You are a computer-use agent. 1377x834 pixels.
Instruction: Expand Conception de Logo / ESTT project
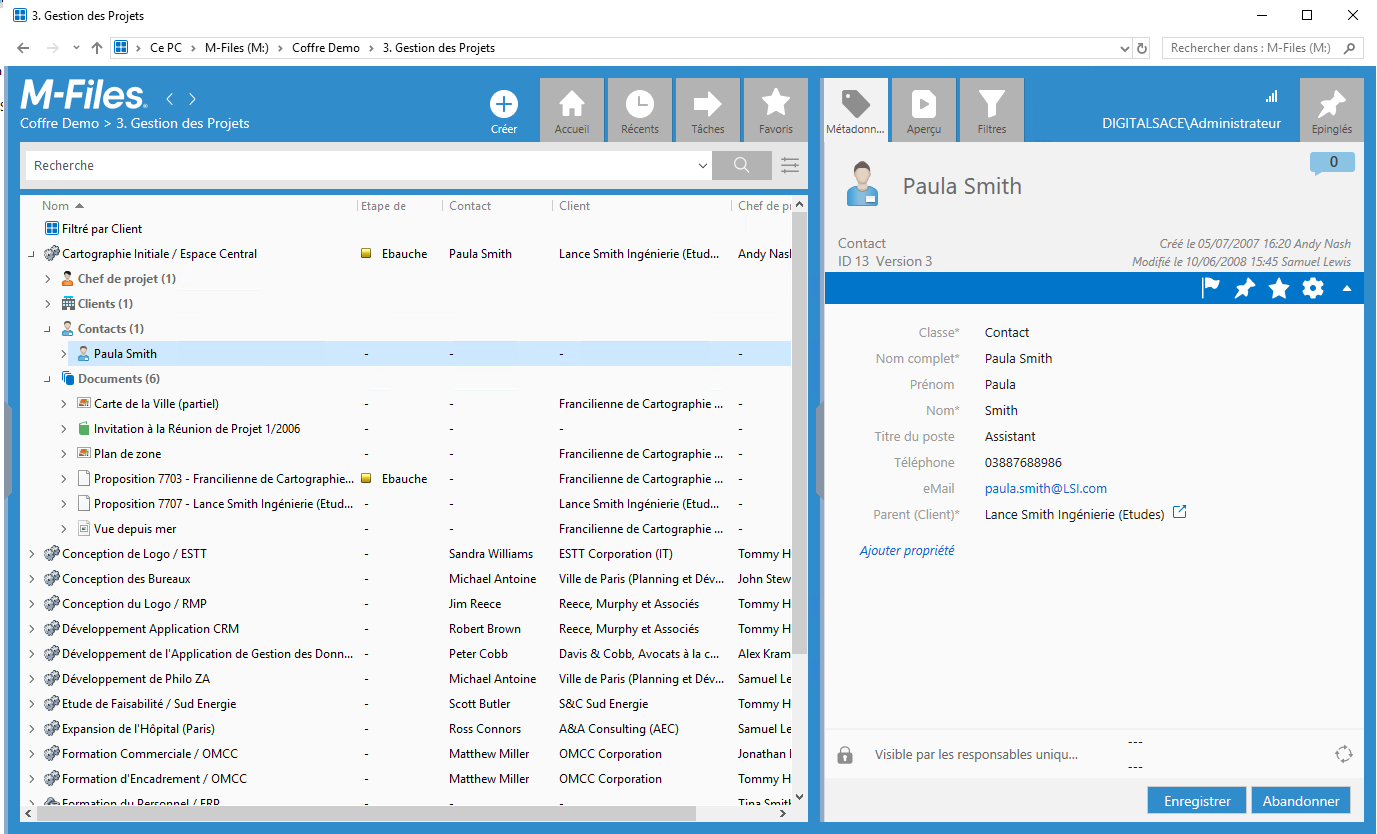pos(31,554)
